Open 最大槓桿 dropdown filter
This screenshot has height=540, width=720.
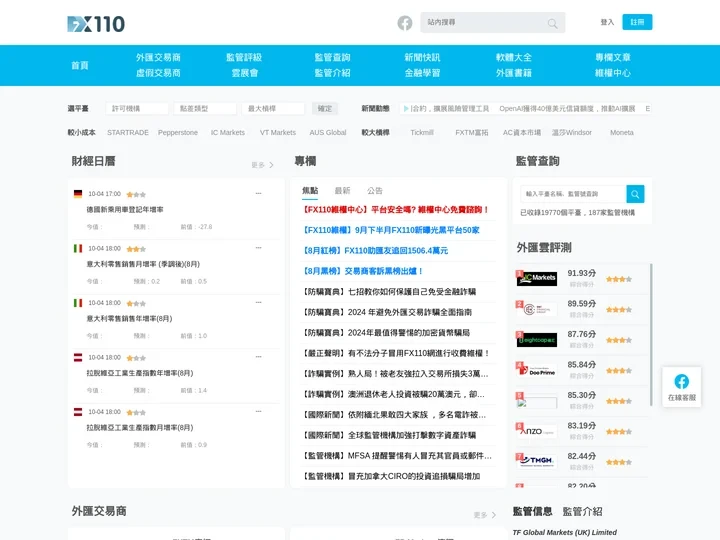click(273, 108)
